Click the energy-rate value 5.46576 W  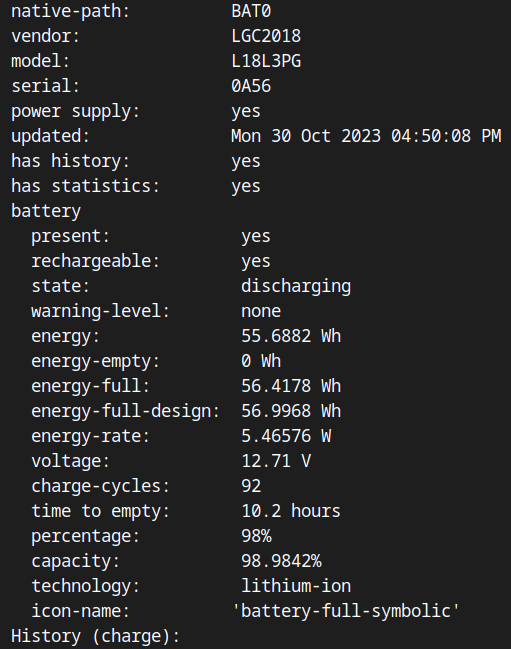point(286,436)
